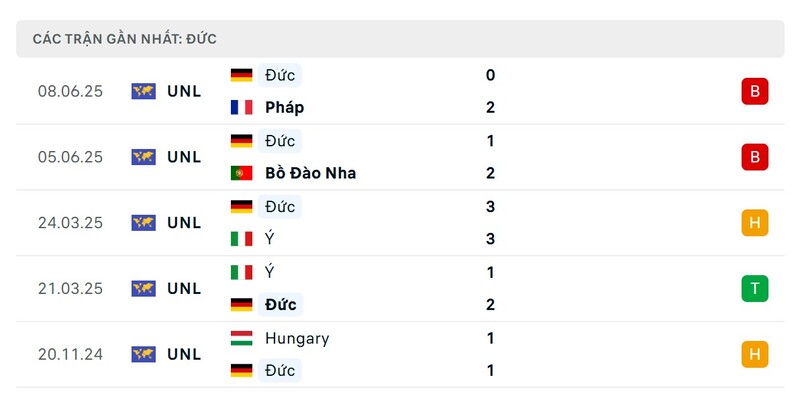The width and height of the screenshot is (800, 400).
Task: Click the Italy flag in the 21.03.25 match
Action: point(241,272)
